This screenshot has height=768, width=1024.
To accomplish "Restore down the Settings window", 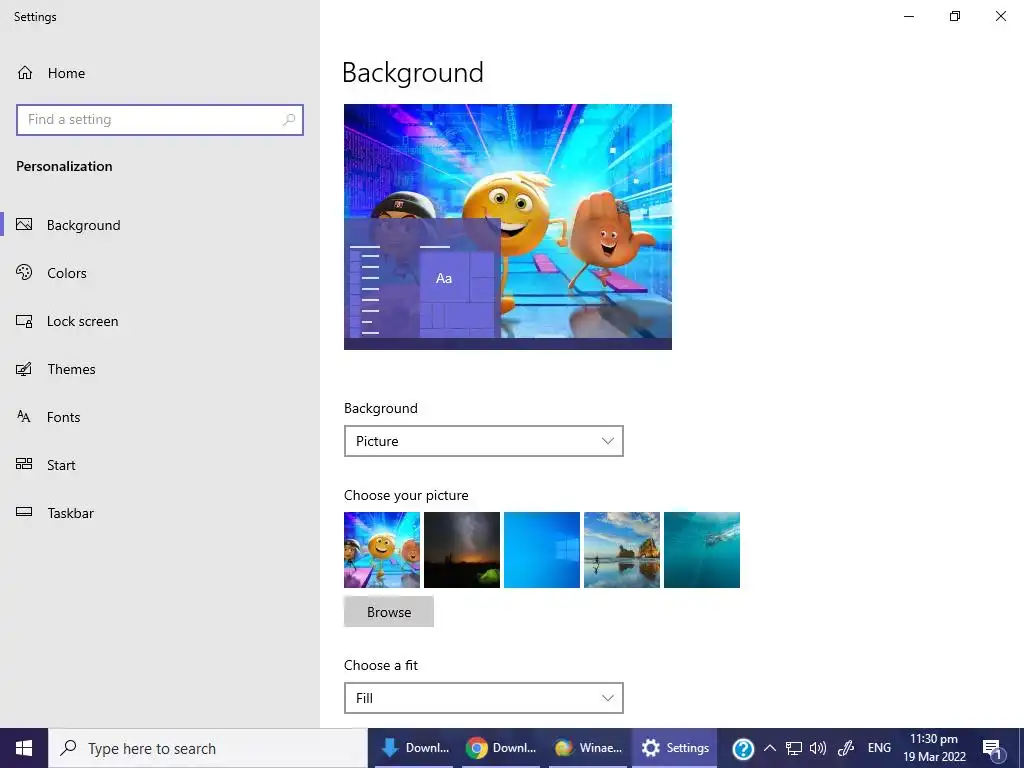I will click(955, 16).
